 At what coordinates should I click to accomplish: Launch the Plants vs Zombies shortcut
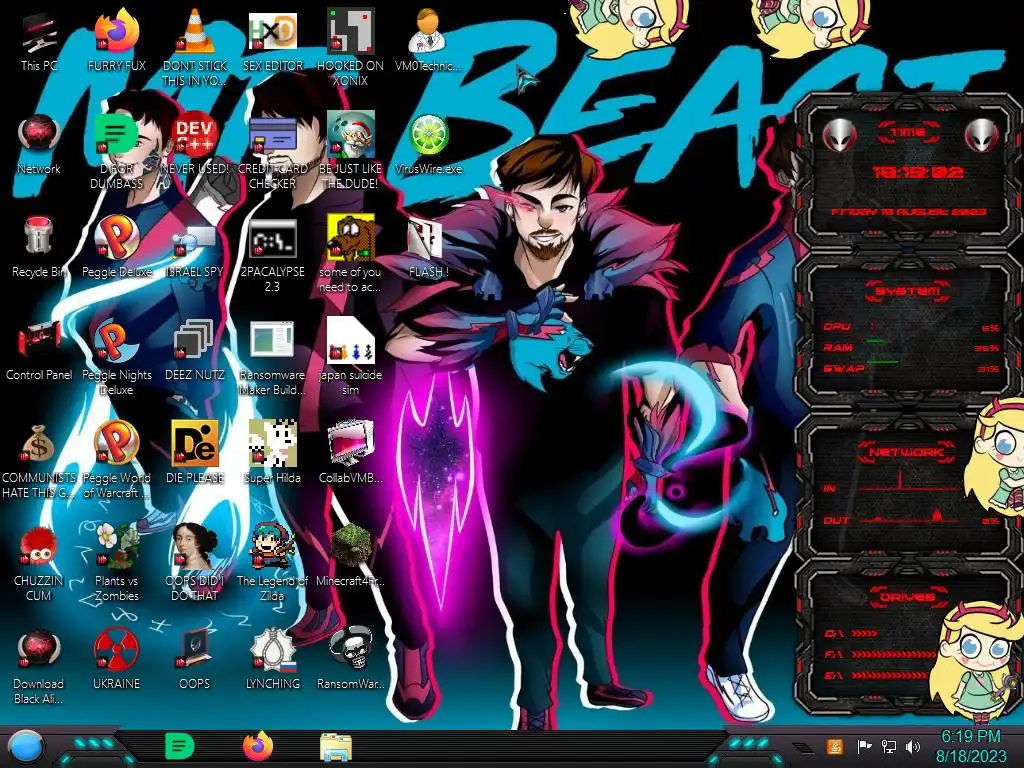tap(116, 563)
